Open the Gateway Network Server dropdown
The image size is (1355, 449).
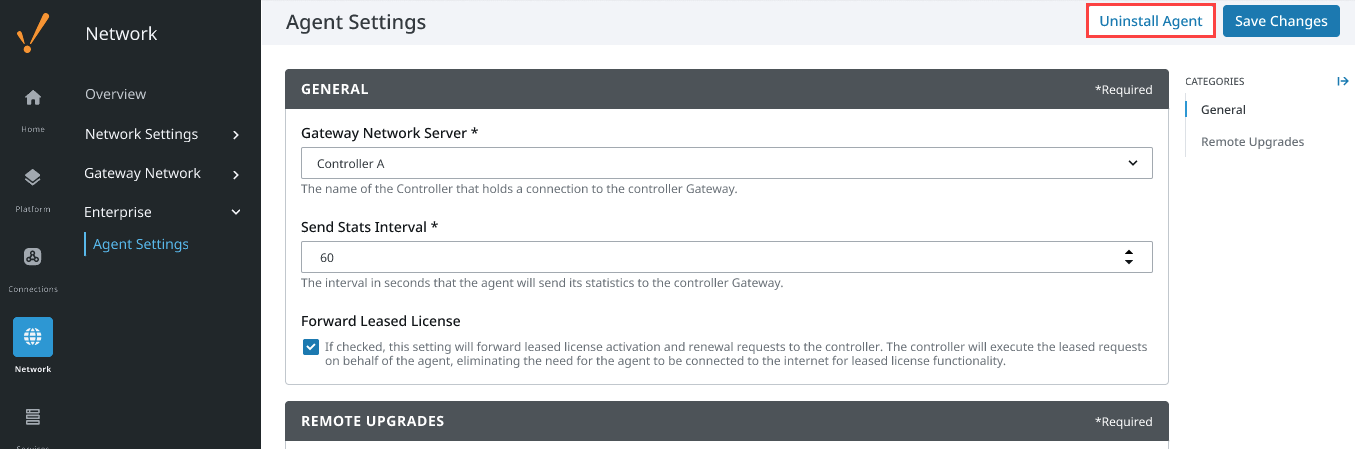pyautogui.click(x=726, y=163)
